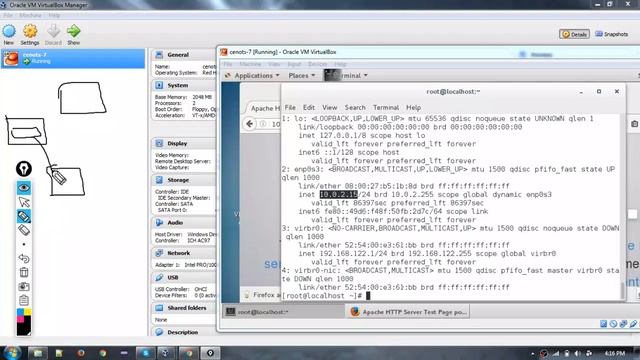Open the terminal View menu

click(x=330, y=107)
